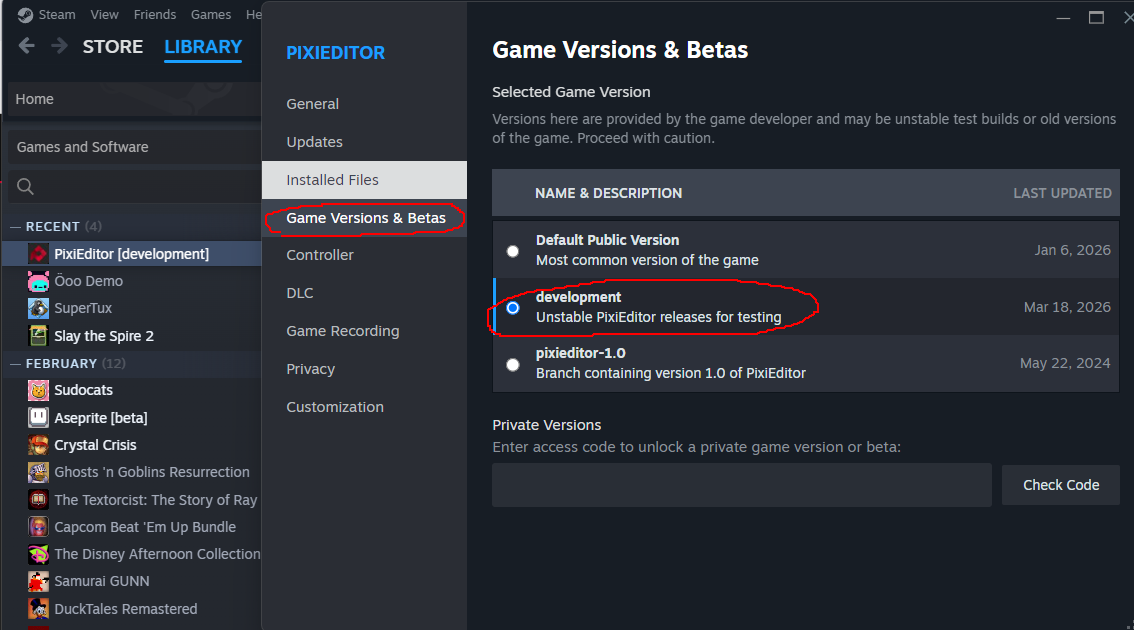Go to the Steam STORE page
This screenshot has width=1134, height=630.
pyautogui.click(x=113, y=47)
